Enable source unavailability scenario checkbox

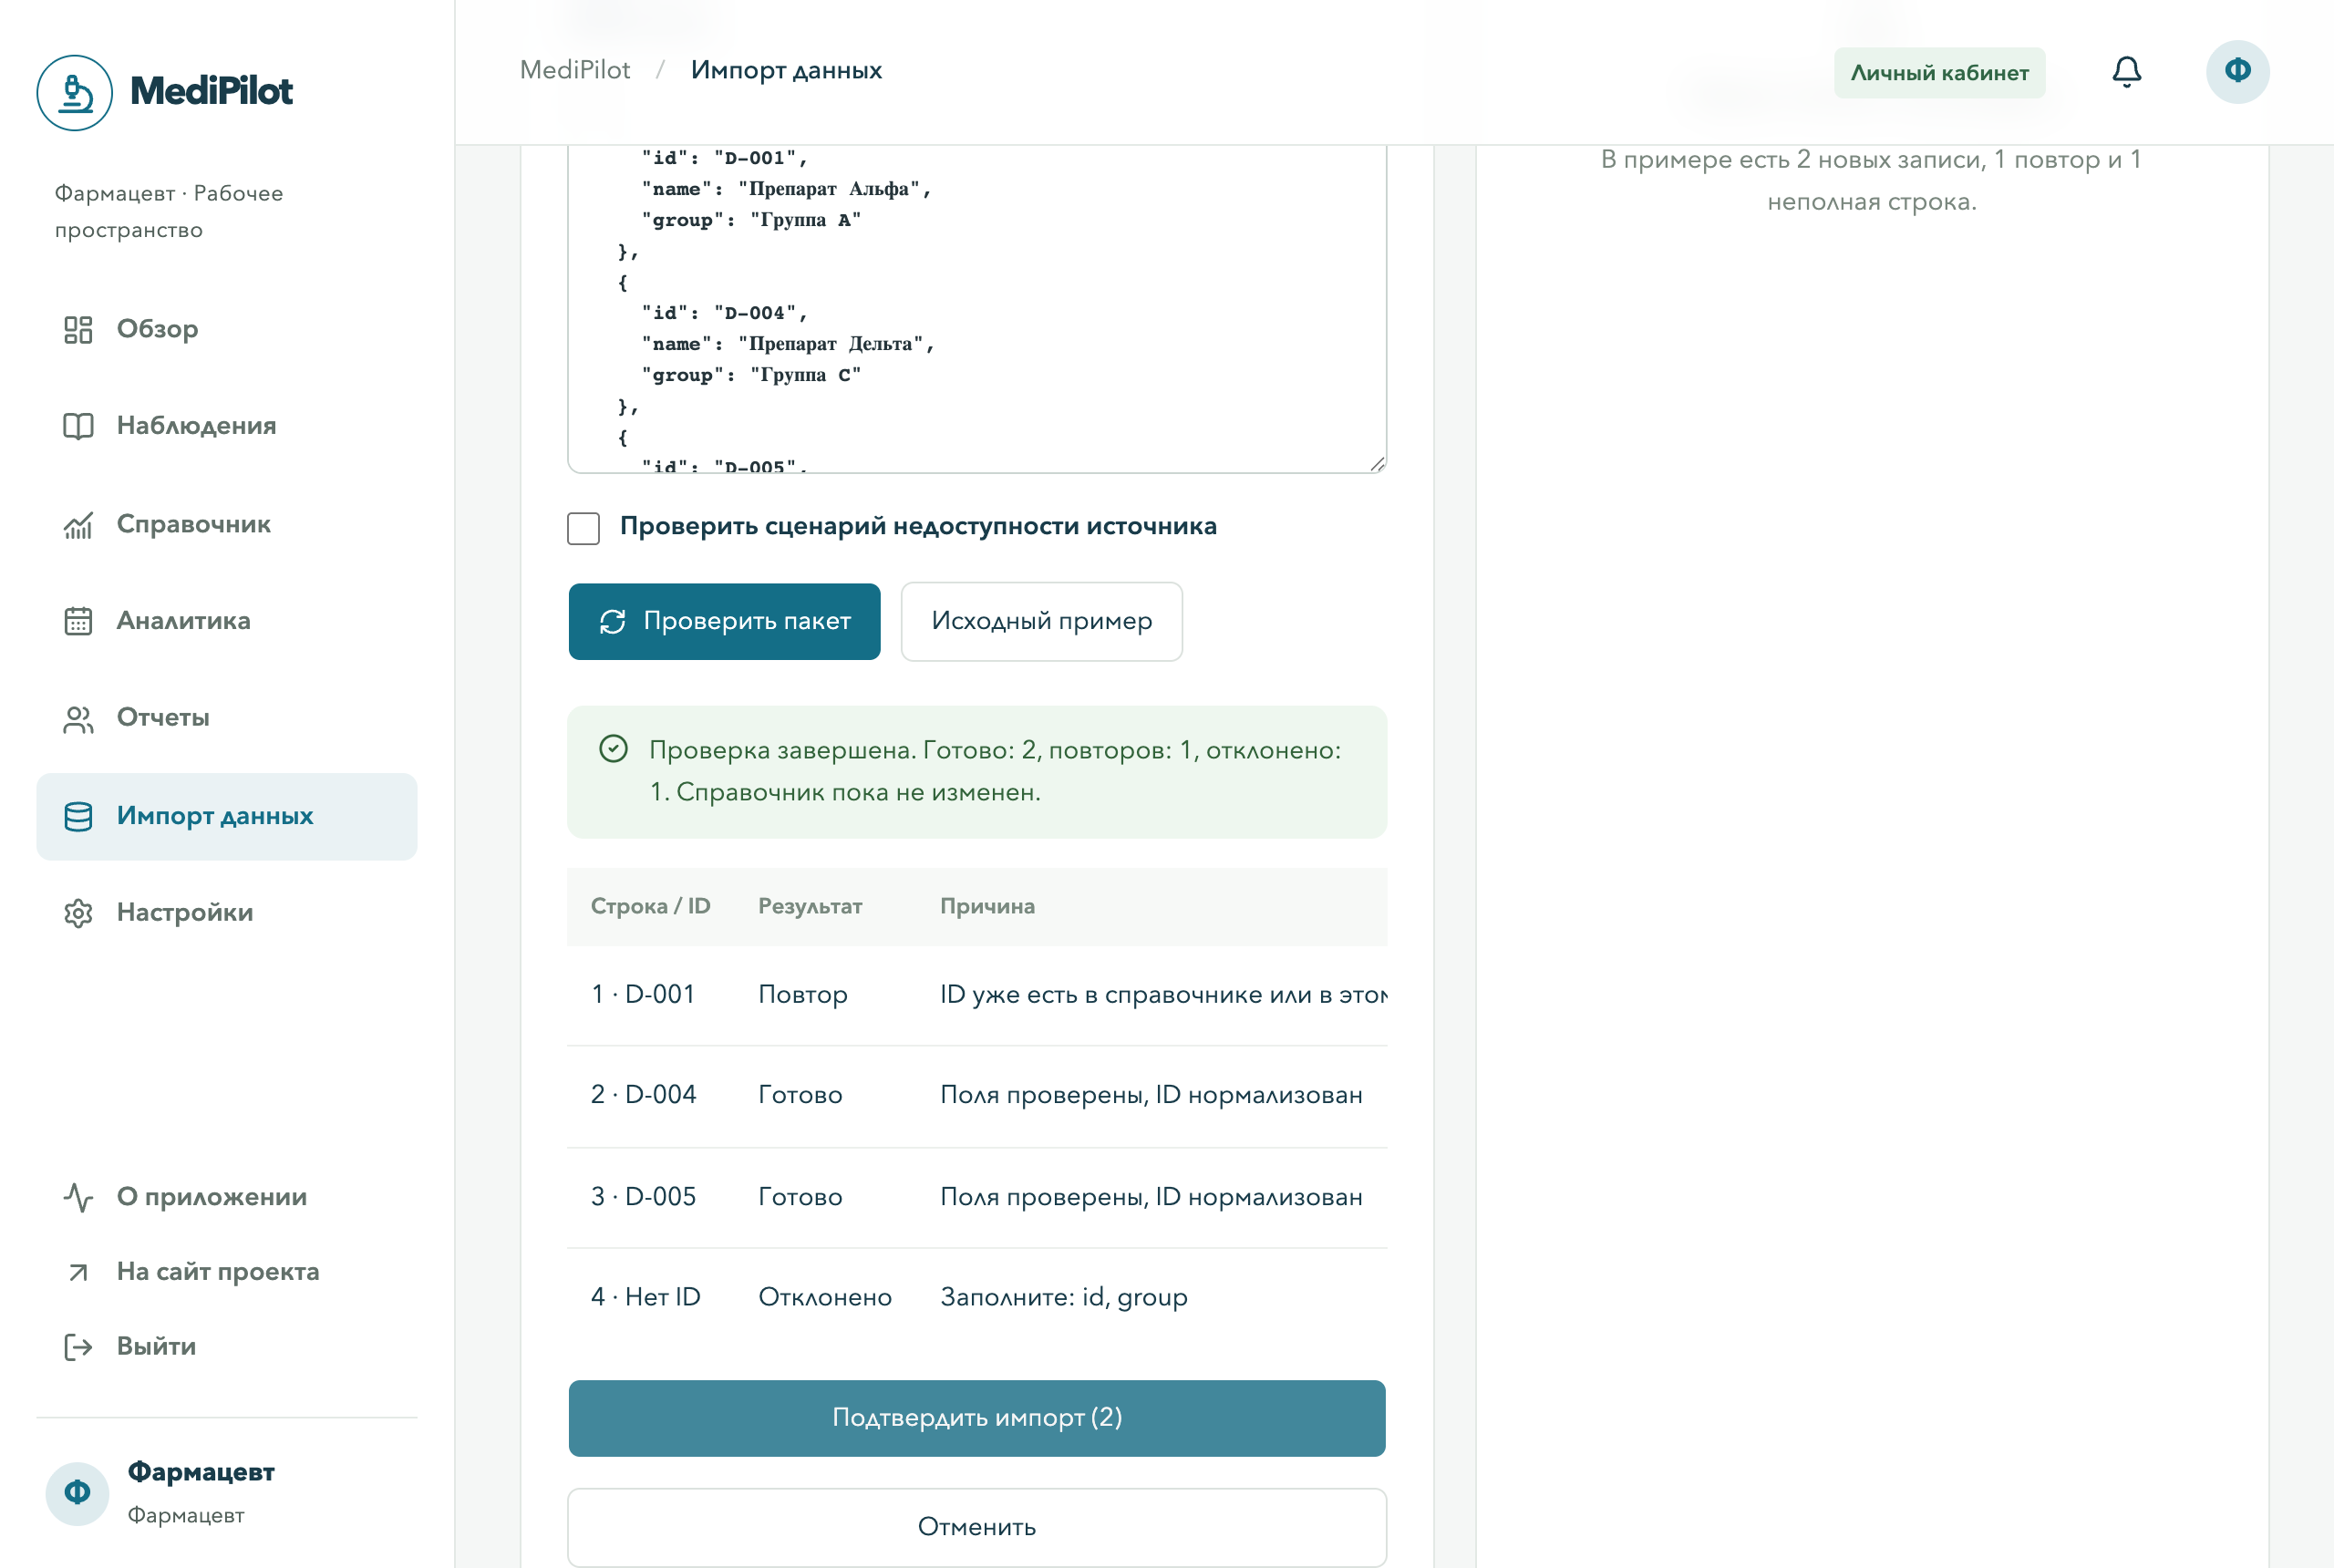583,528
